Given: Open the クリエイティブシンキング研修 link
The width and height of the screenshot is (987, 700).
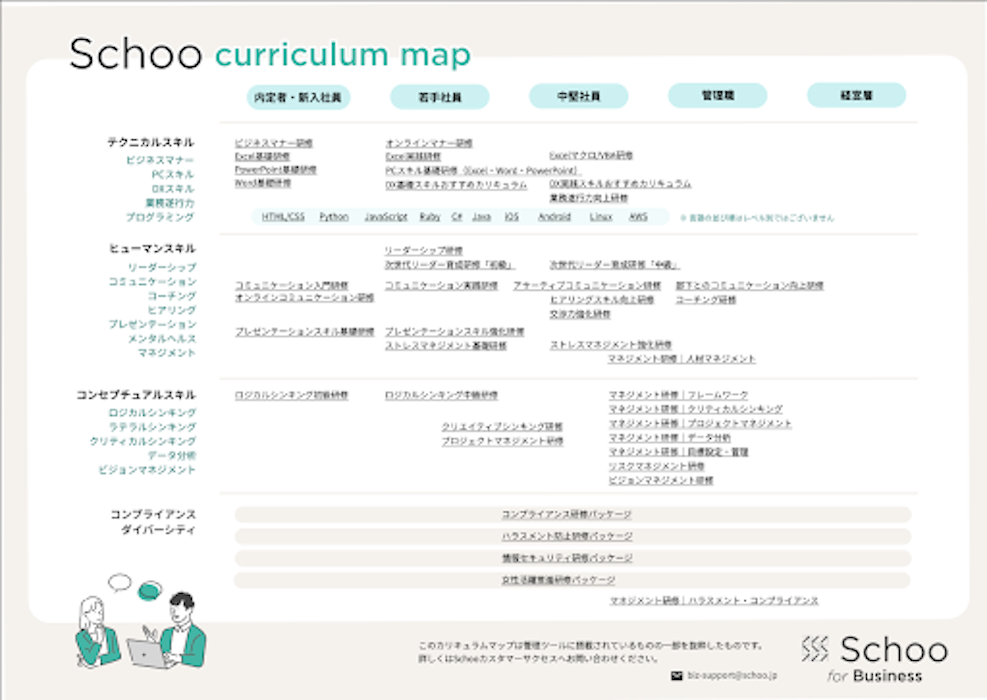Looking at the screenshot, I should 502,427.
